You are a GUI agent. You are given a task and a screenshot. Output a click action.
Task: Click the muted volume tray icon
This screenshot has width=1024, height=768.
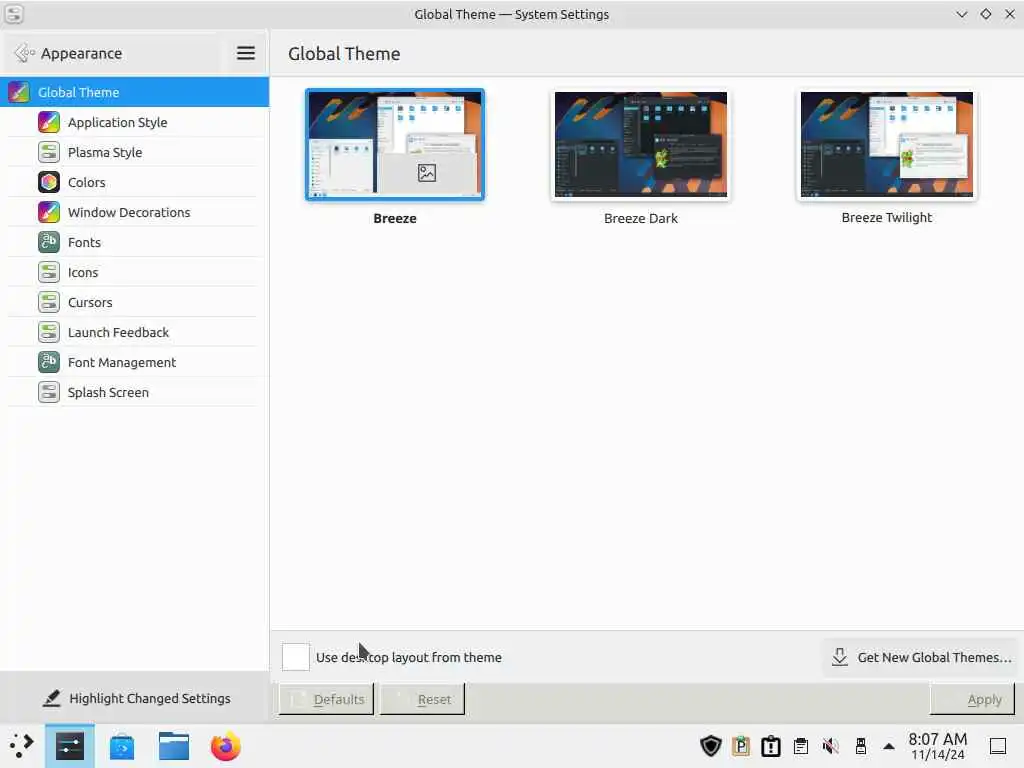(x=831, y=746)
